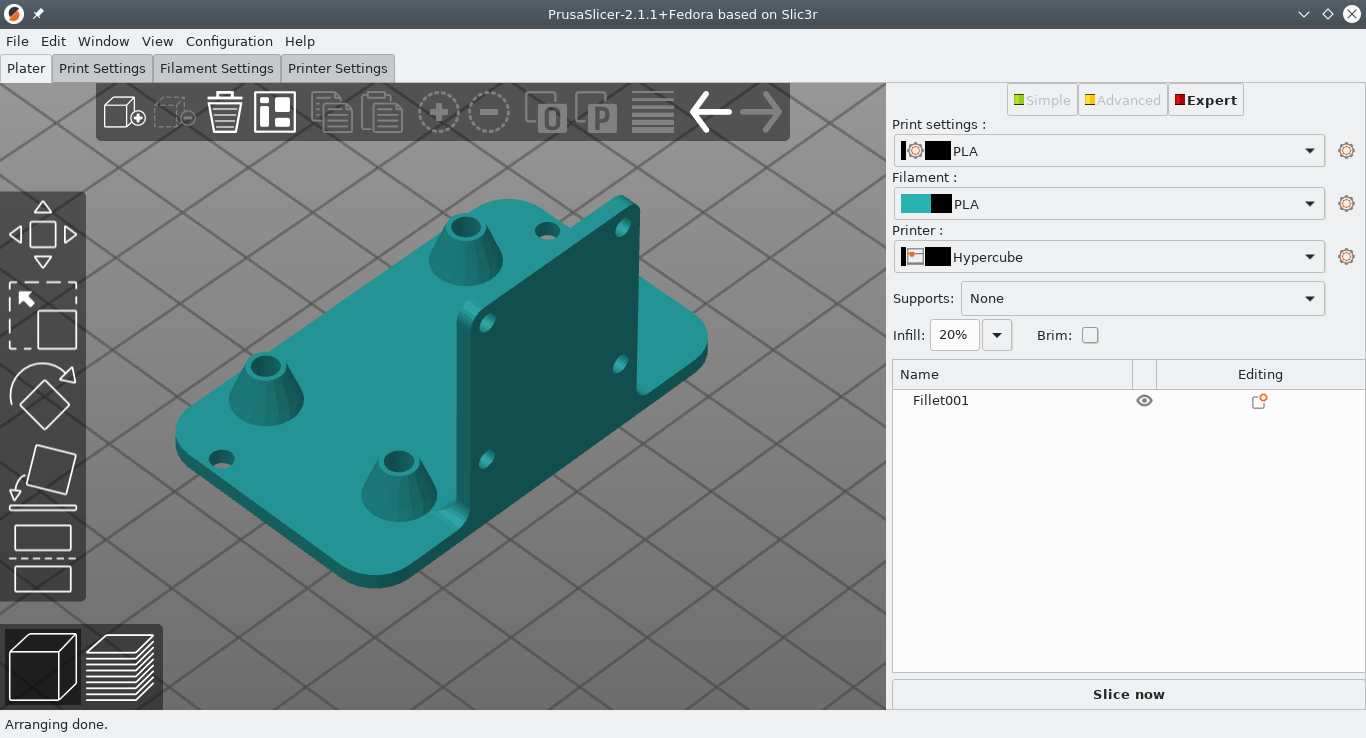Open the variable layer height editing tool
This screenshot has height=738, width=1366.
[x=653, y=112]
